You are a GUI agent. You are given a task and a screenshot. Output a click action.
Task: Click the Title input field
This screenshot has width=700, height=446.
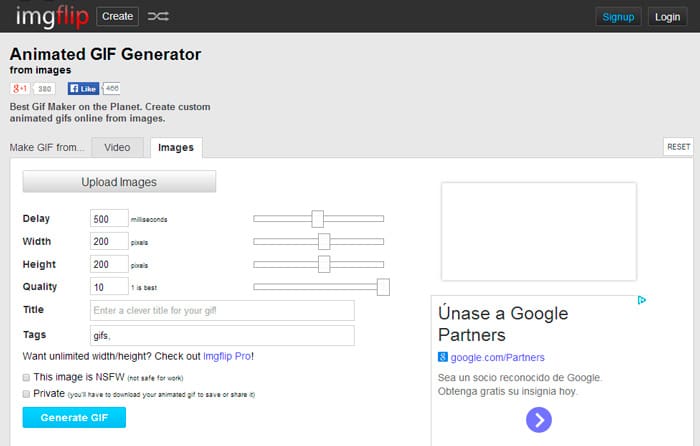[222, 310]
